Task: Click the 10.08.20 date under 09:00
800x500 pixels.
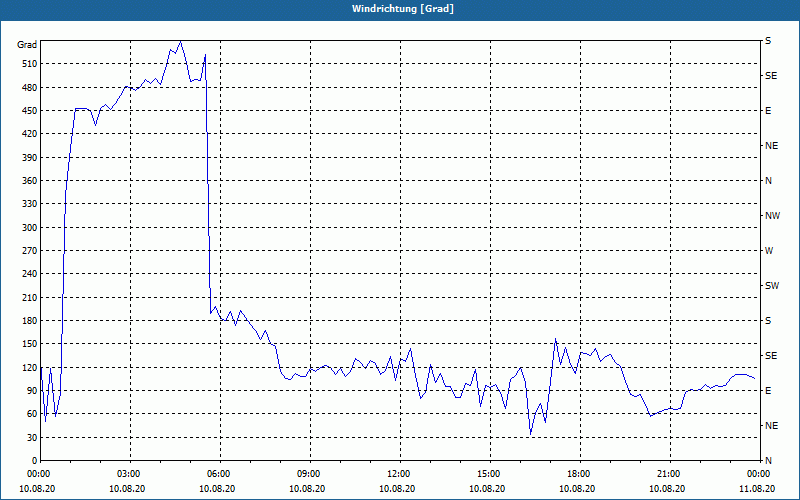Action: [x=307, y=489]
